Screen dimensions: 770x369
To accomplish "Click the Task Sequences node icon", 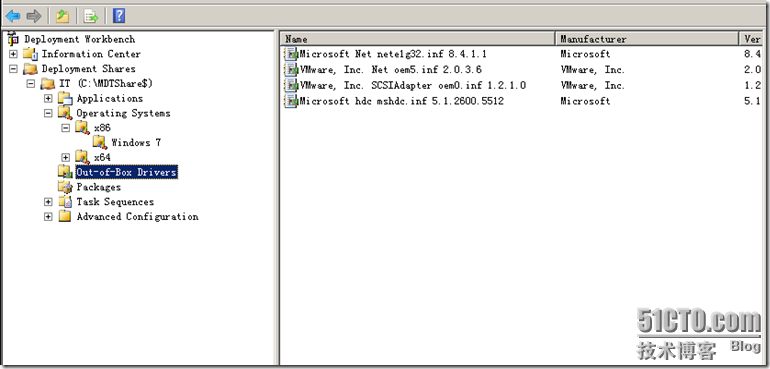I will (65, 201).
